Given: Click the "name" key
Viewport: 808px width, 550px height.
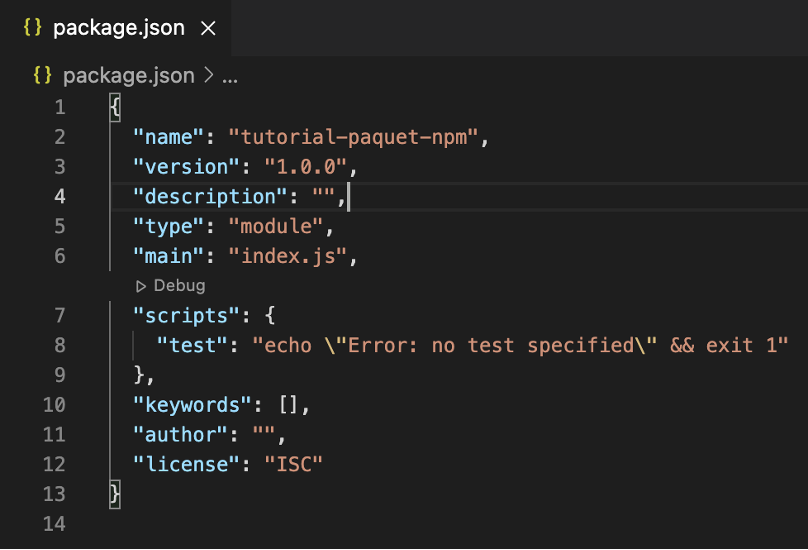Looking at the screenshot, I should coord(169,138).
